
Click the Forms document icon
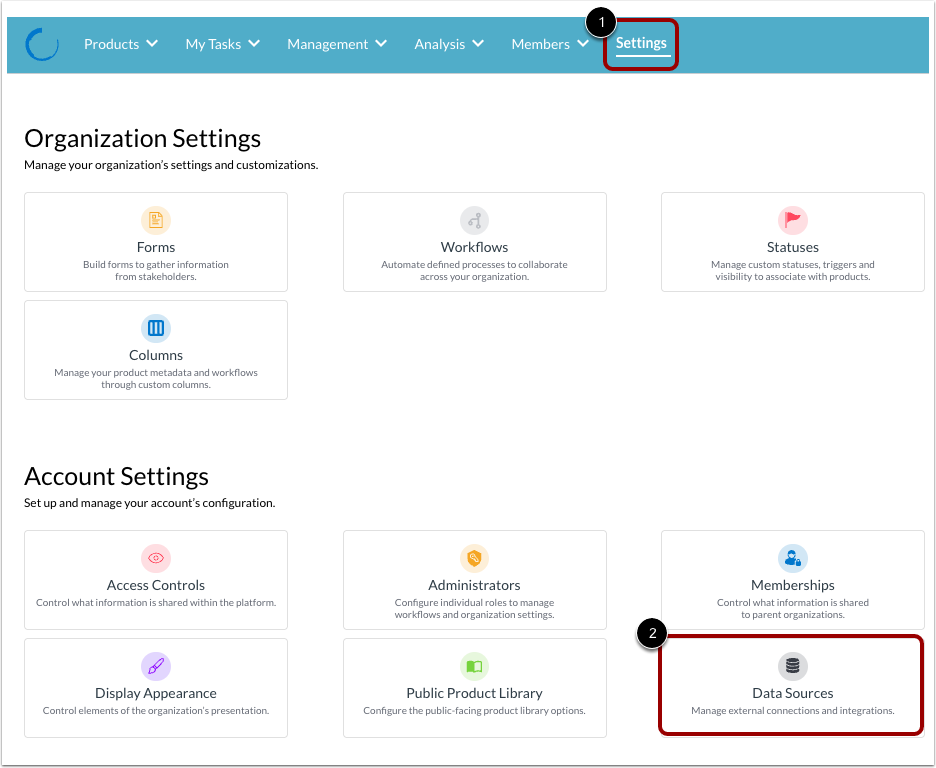(156, 220)
